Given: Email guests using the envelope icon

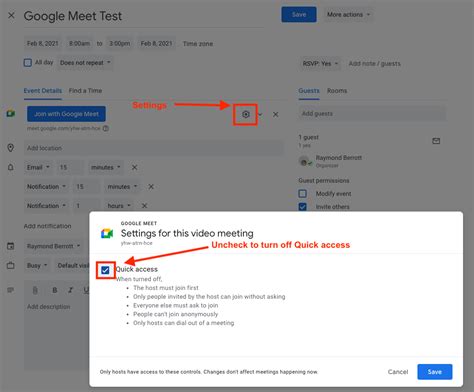Looking at the screenshot, I should click(436, 141).
